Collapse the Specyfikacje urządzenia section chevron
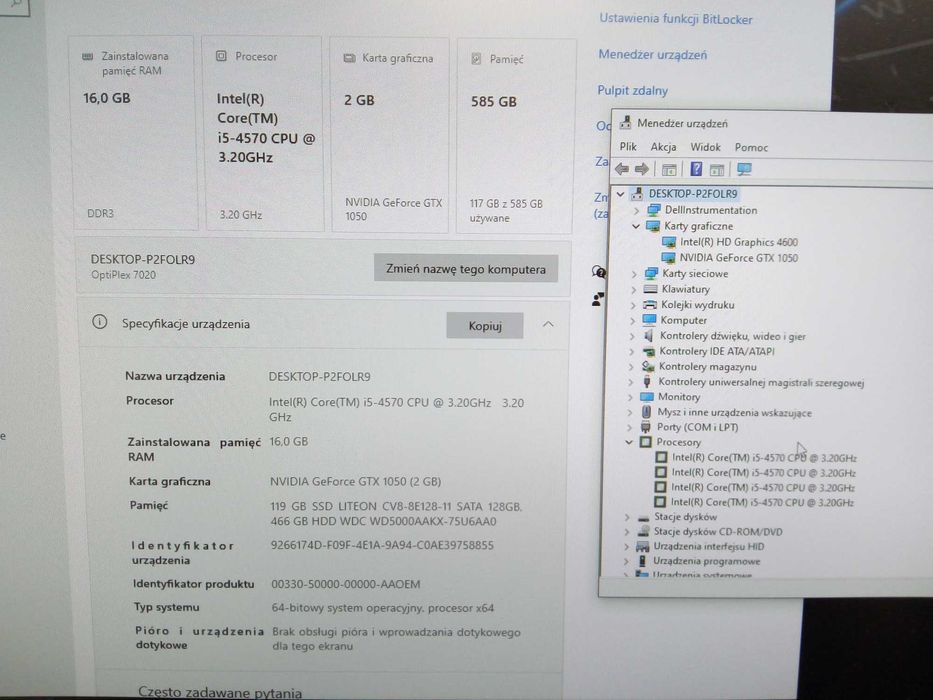This screenshot has height=700, width=933. (548, 324)
